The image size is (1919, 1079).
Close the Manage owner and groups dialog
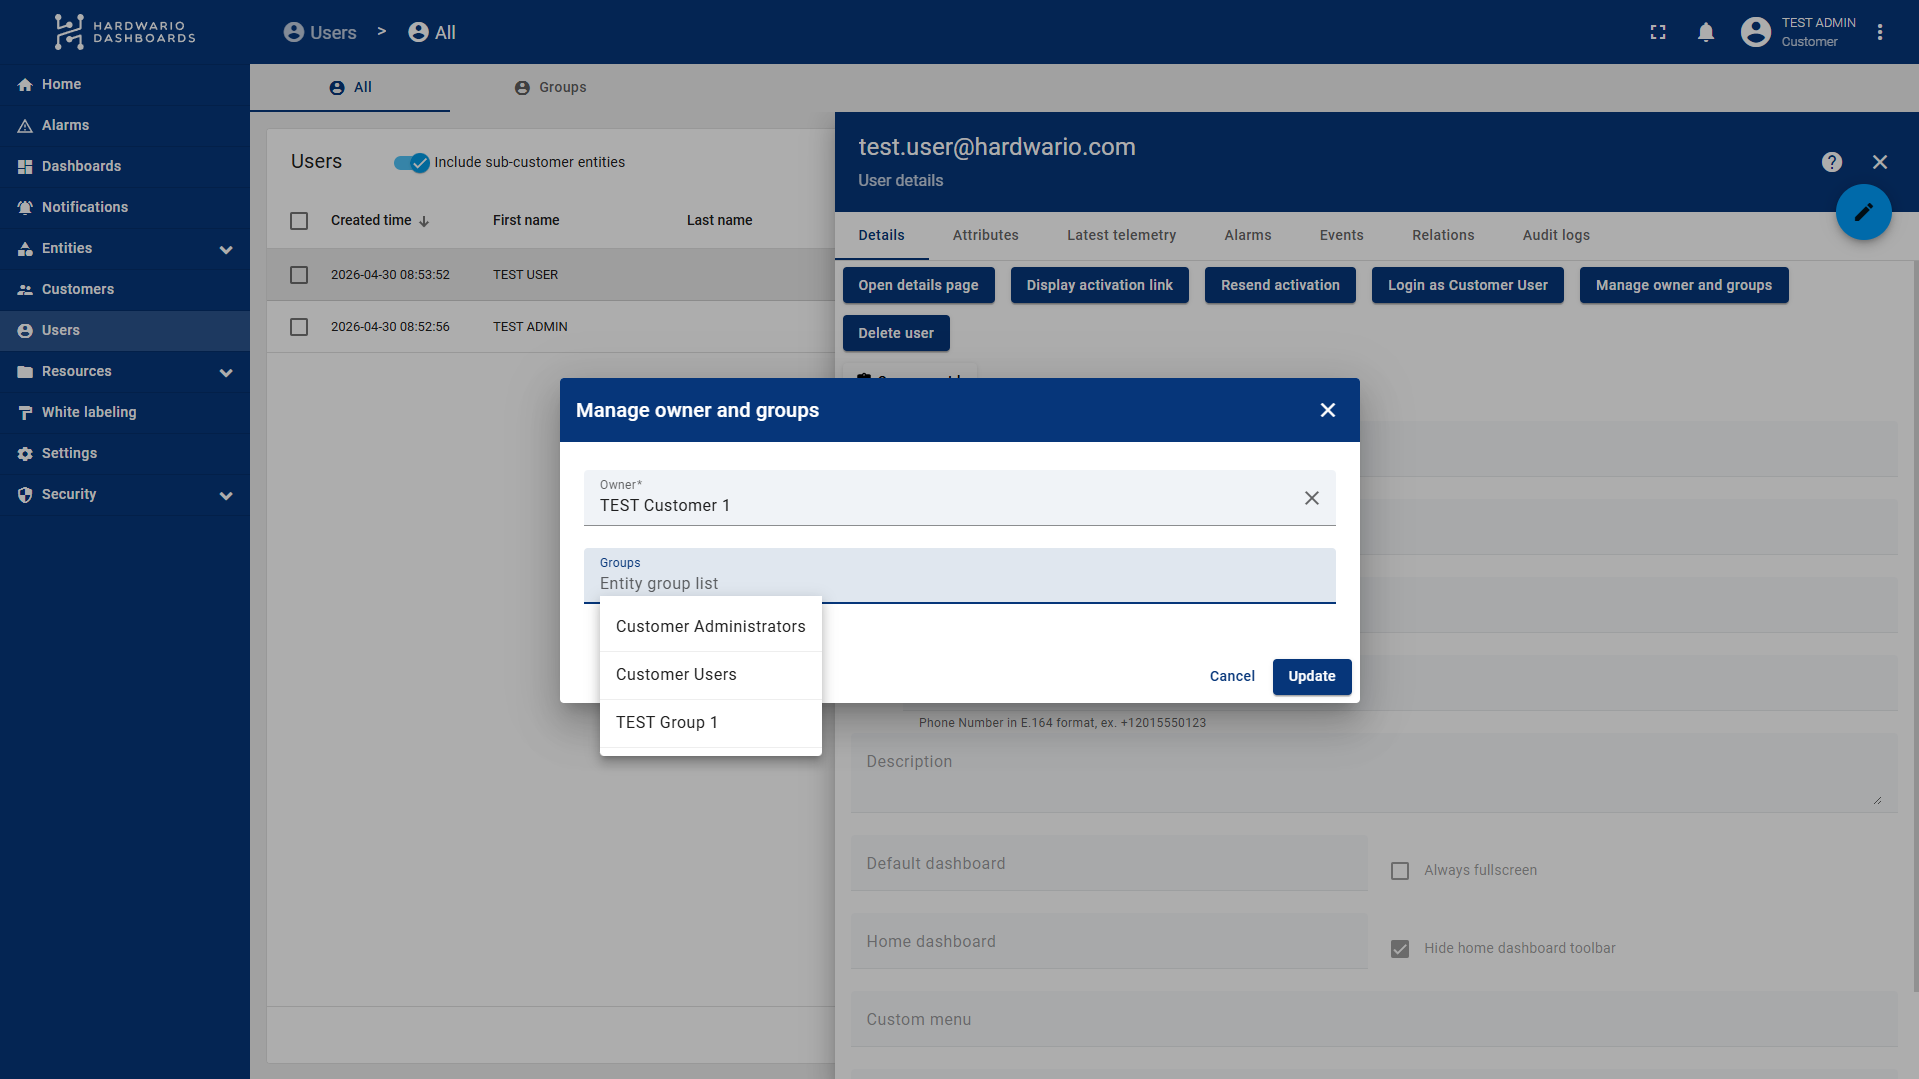[1328, 410]
